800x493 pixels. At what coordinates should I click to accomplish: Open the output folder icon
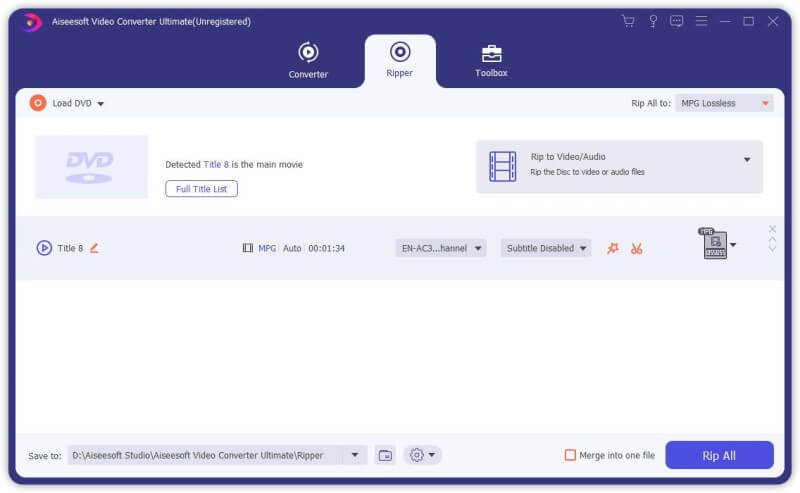[385, 455]
